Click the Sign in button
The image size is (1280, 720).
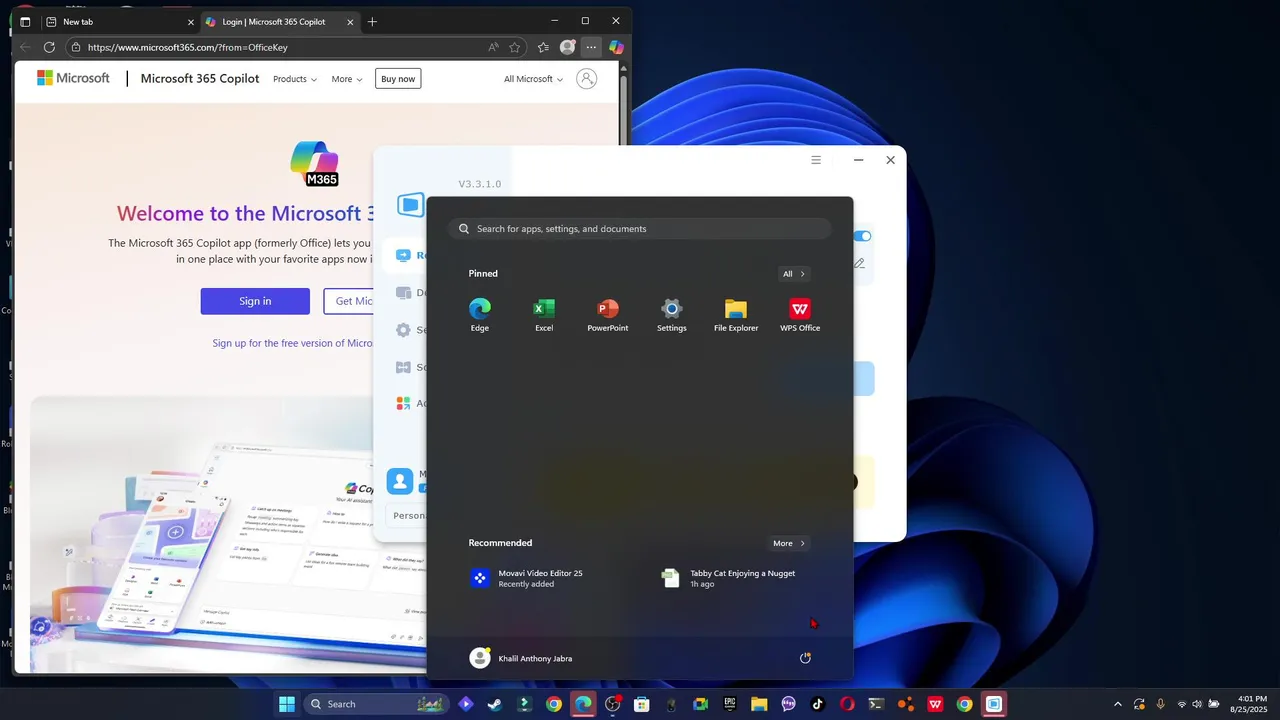255,301
